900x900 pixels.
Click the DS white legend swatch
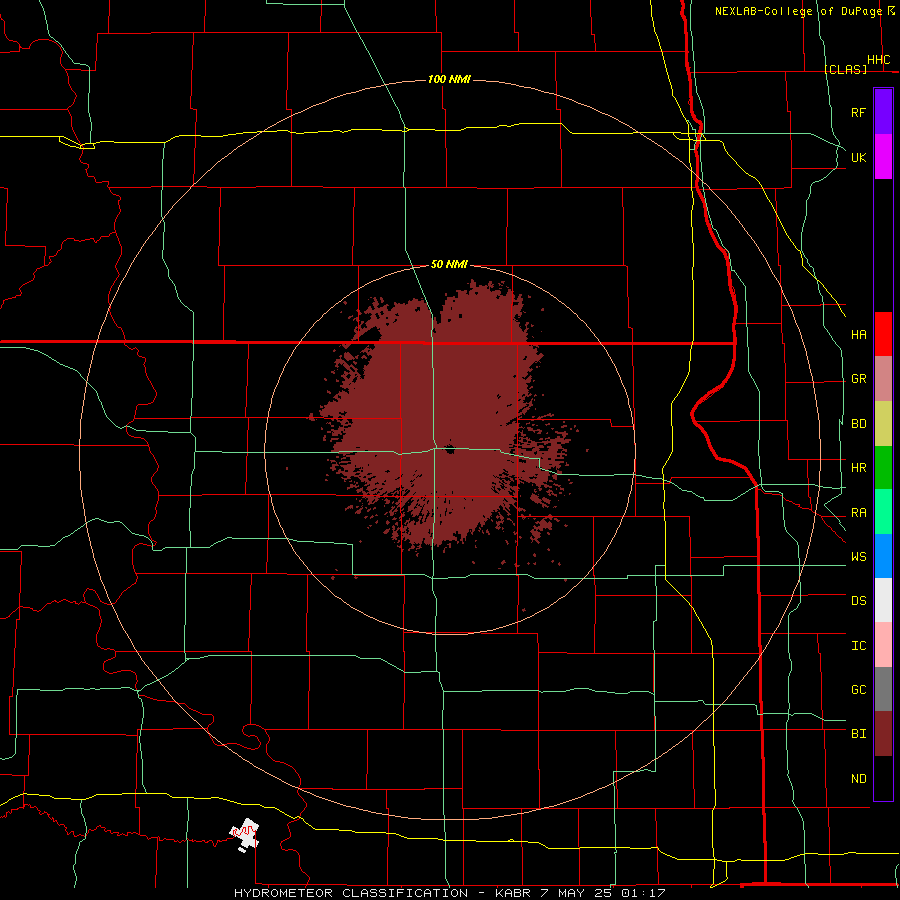(883, 600)
